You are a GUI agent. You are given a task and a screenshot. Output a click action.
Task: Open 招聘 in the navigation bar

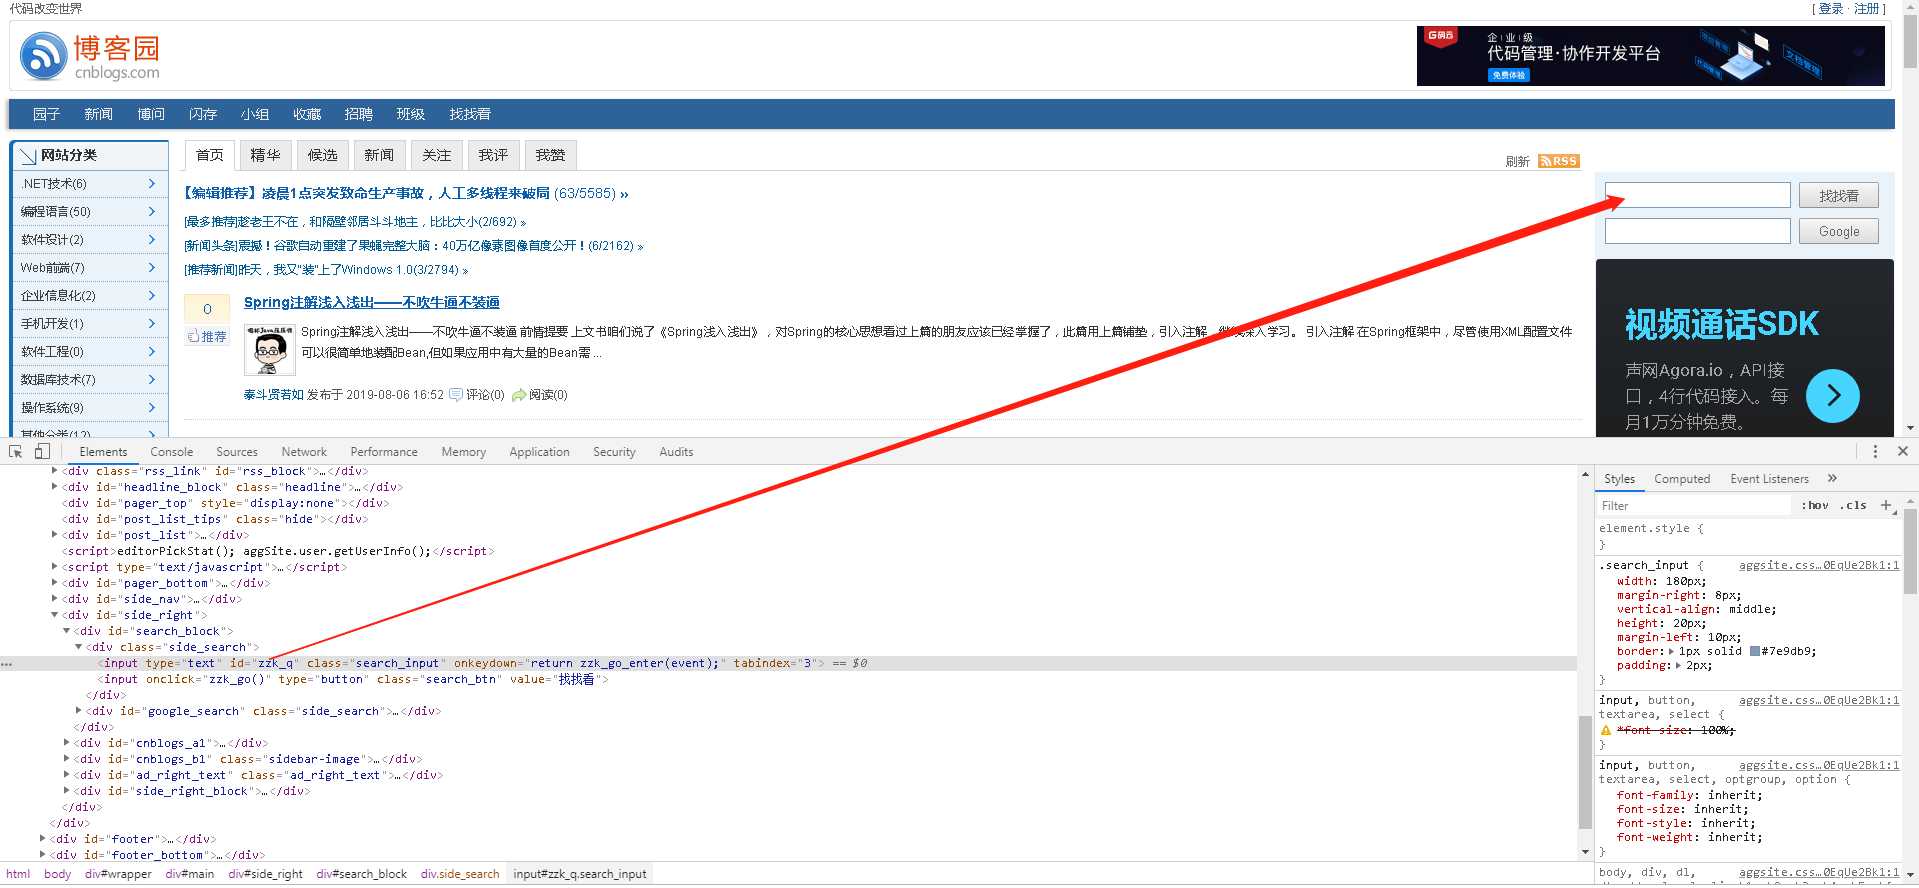(x=358, y=114)
